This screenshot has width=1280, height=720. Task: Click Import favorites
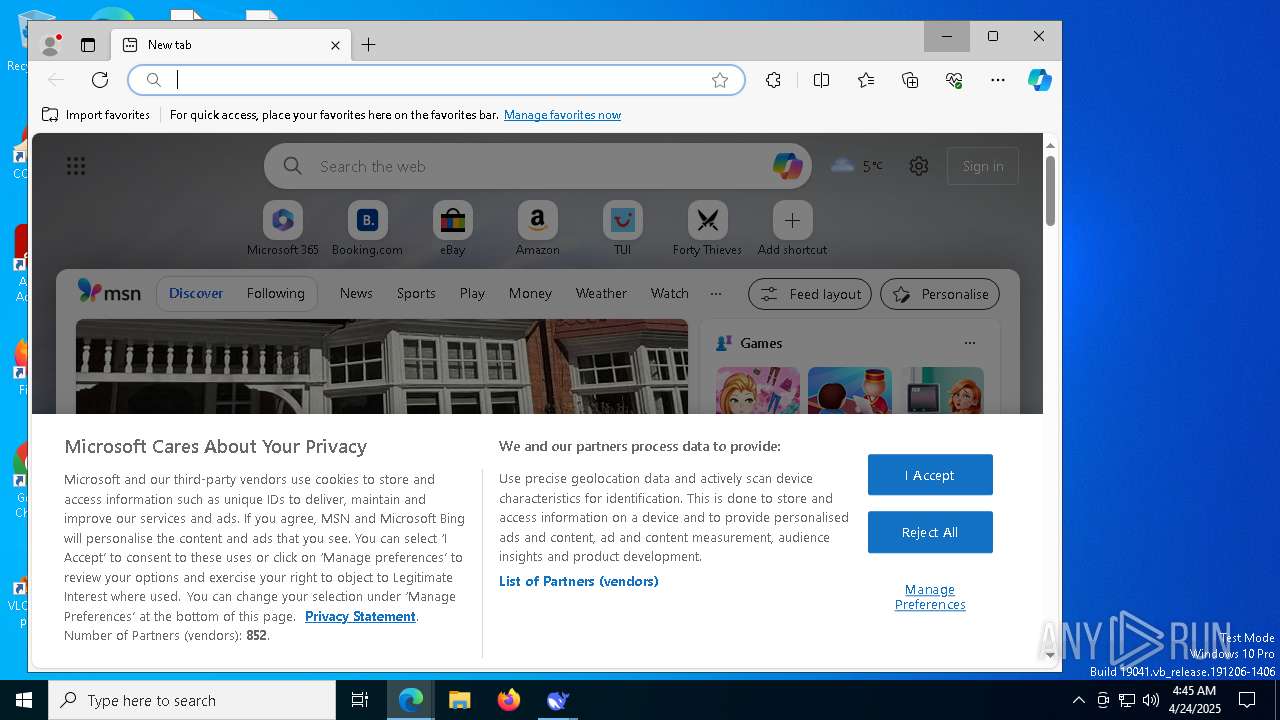pos(96,115)
